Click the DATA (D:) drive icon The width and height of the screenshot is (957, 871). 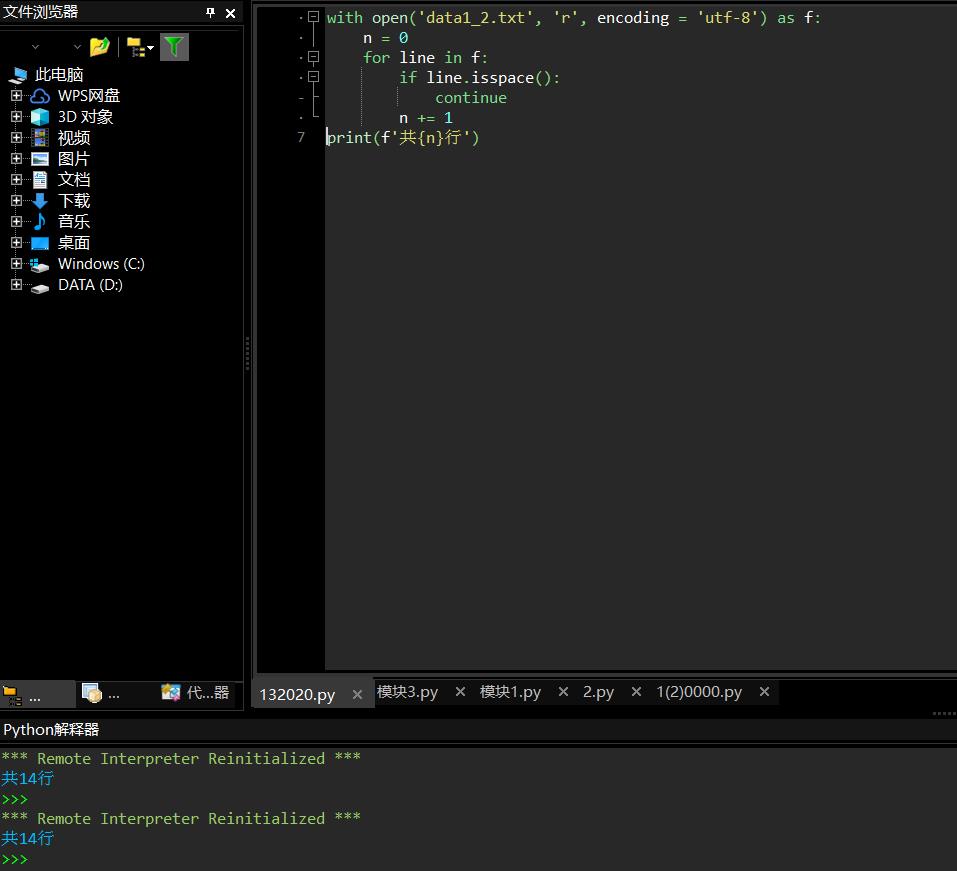[x=40, y=287]
